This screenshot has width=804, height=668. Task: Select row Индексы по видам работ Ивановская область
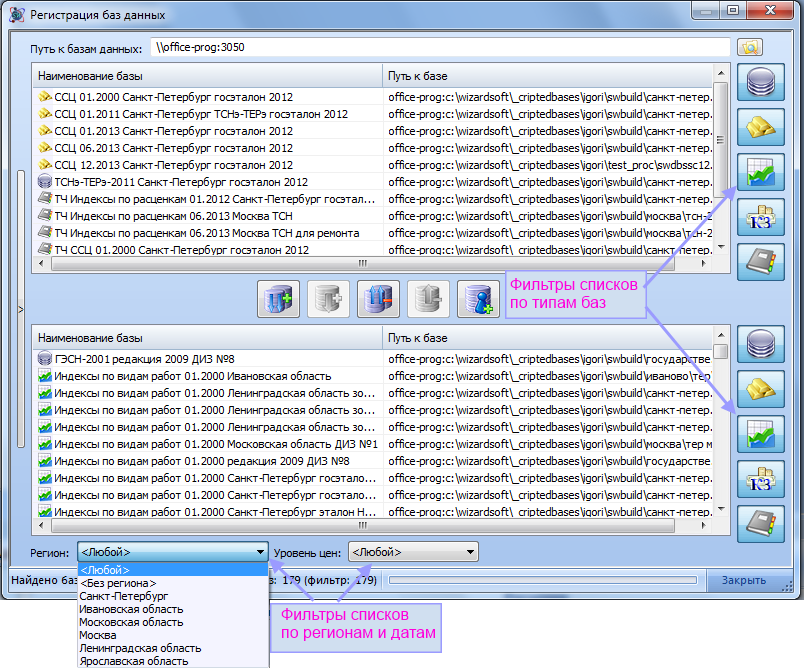click(x=372, y=376)
